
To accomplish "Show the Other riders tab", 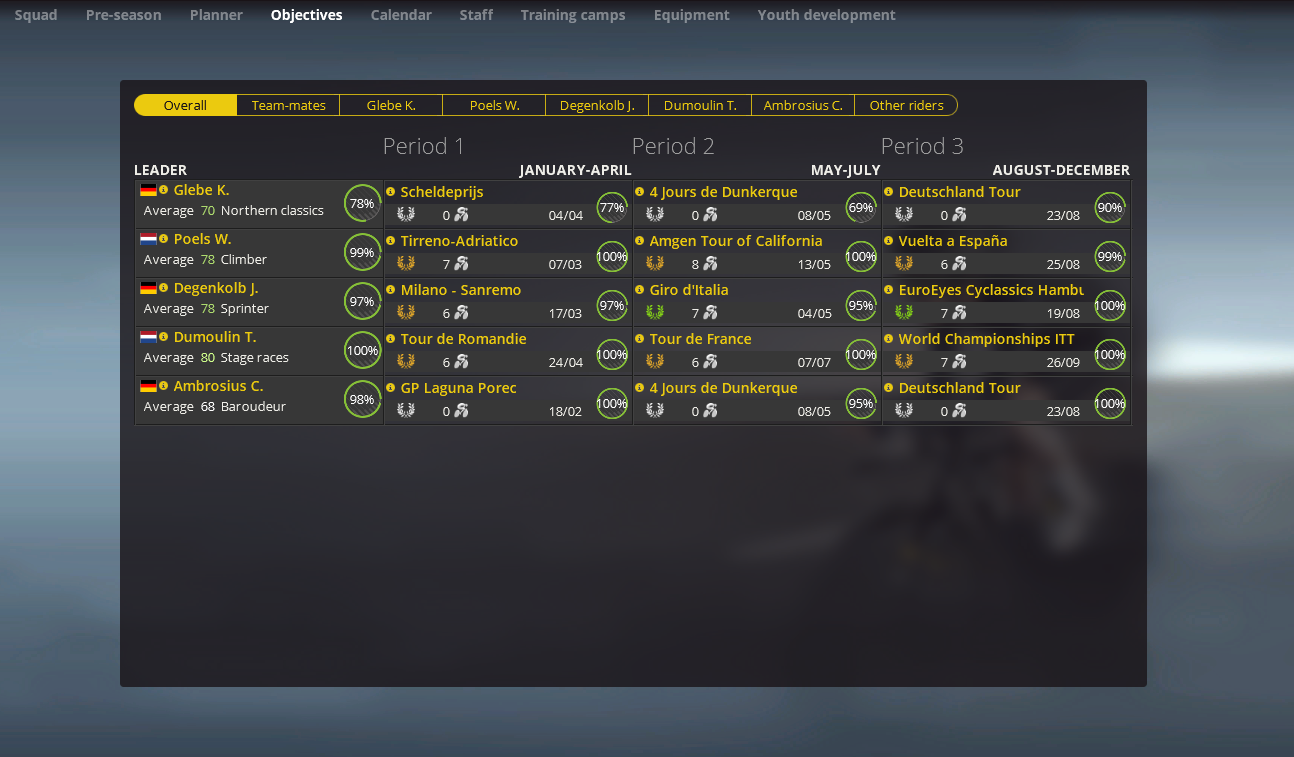I will tap(906, 105).
